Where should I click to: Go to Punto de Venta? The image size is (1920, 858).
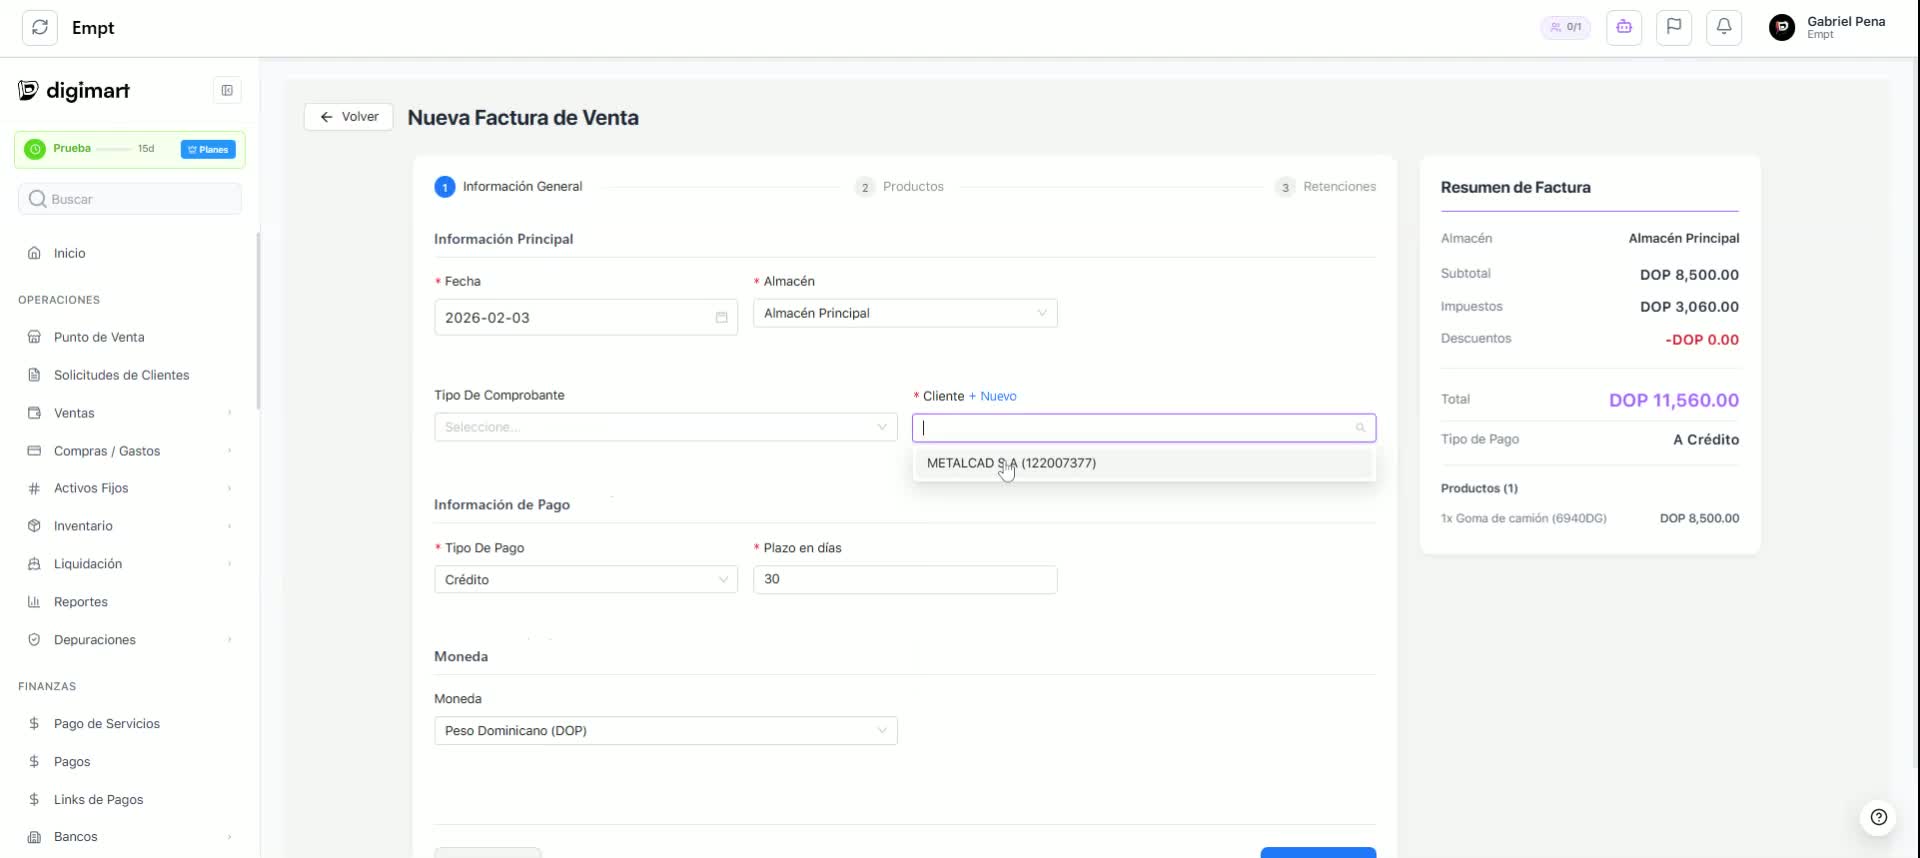(x=99, y=337)
